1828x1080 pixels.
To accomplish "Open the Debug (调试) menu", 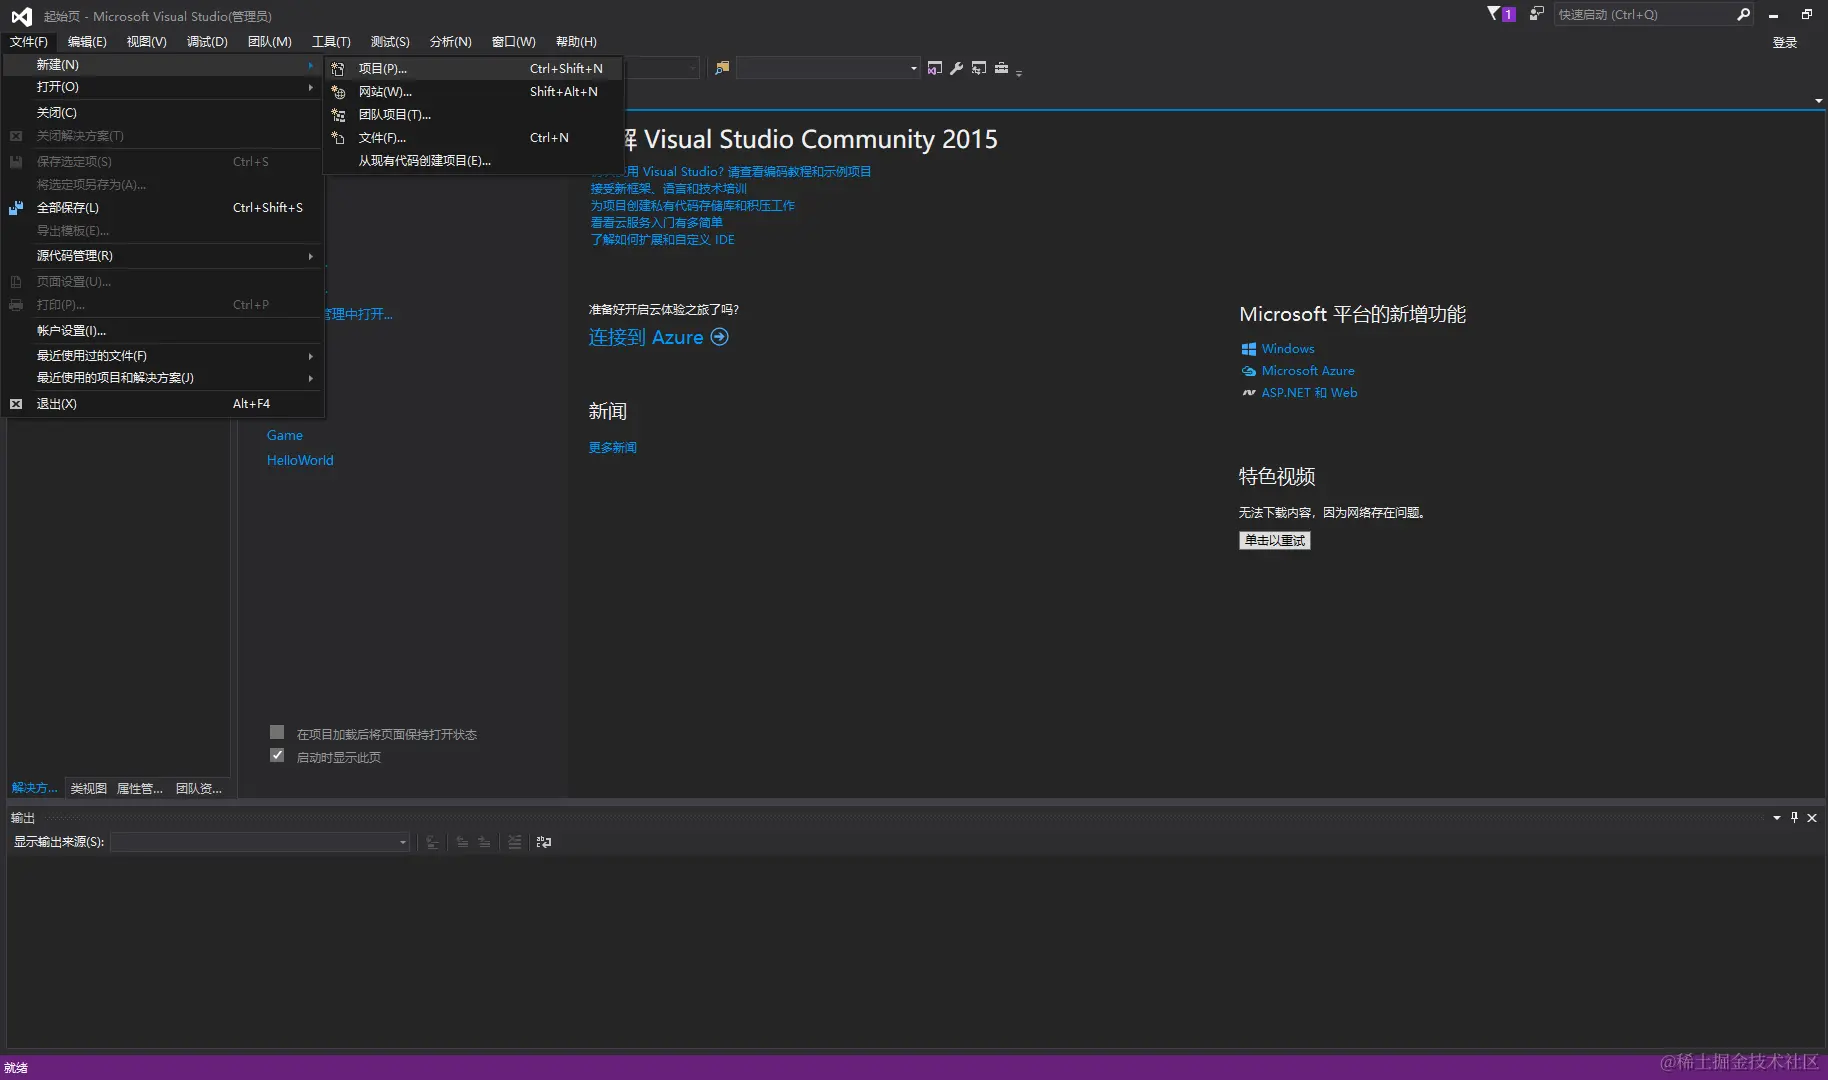I will pyautogui.click(x=207, y=41).
